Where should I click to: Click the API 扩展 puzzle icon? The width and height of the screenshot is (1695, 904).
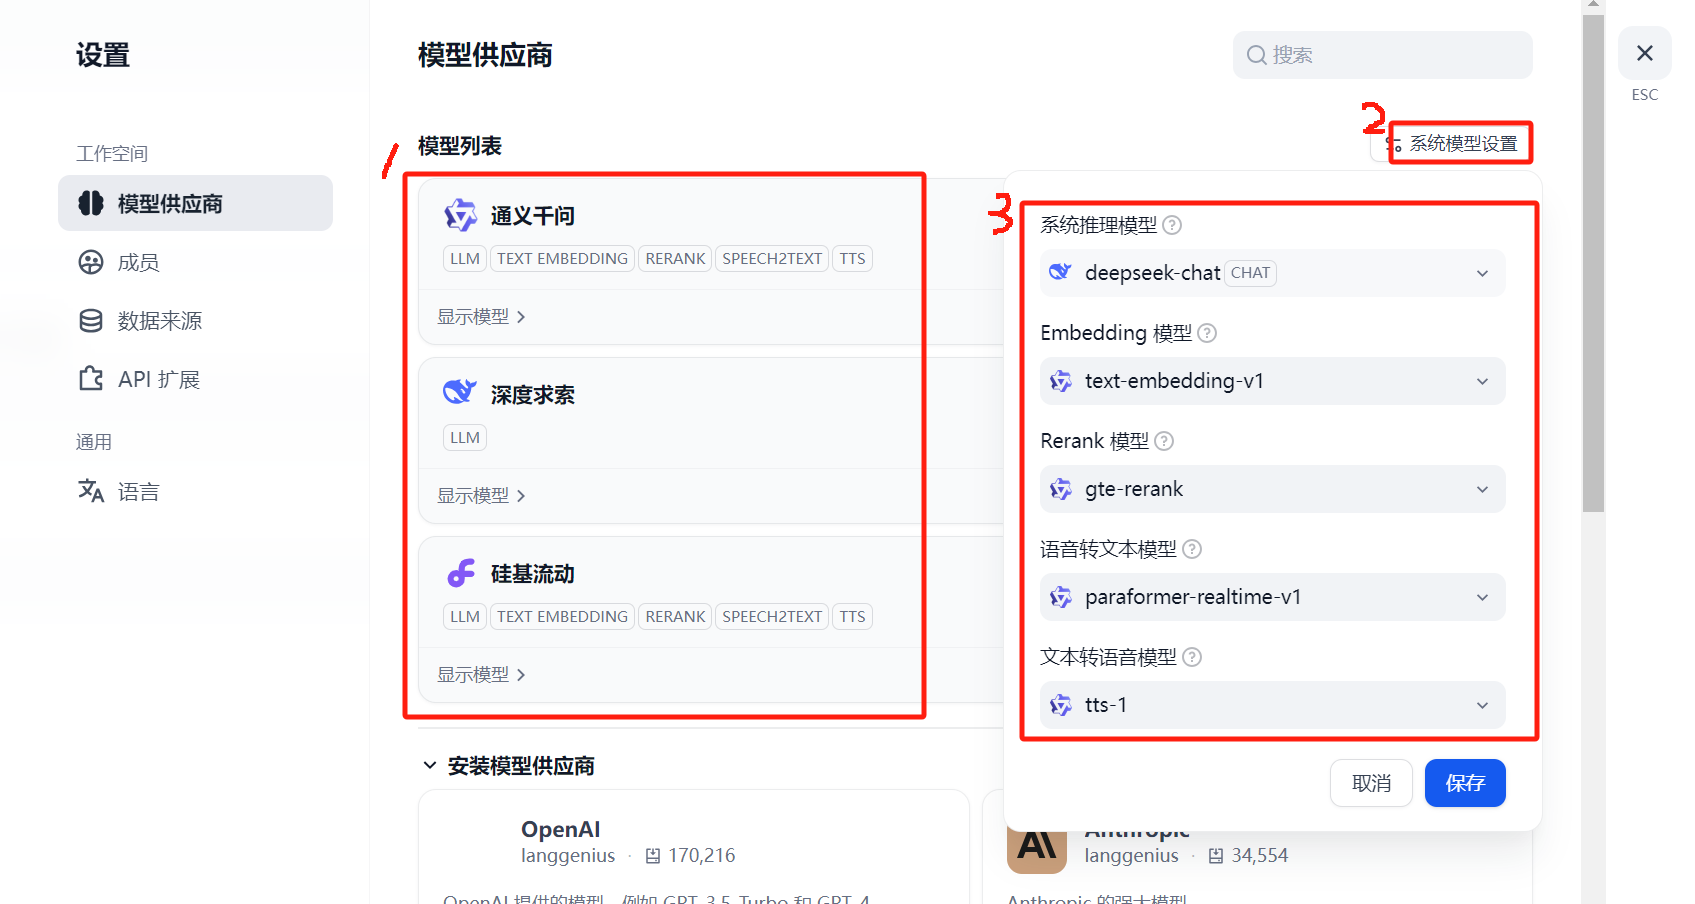(x=91, y=379)
